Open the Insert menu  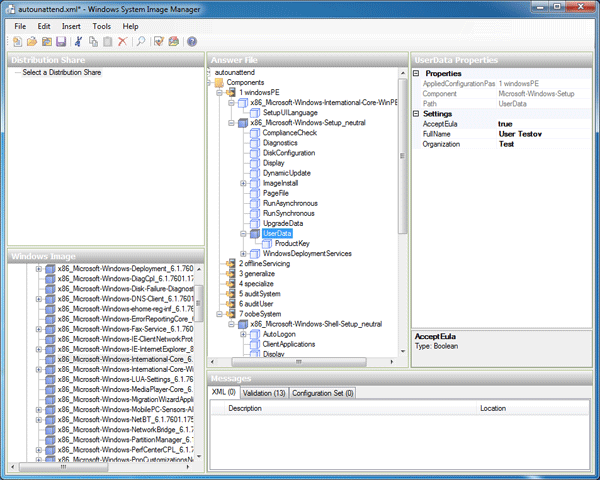[71, 25]
